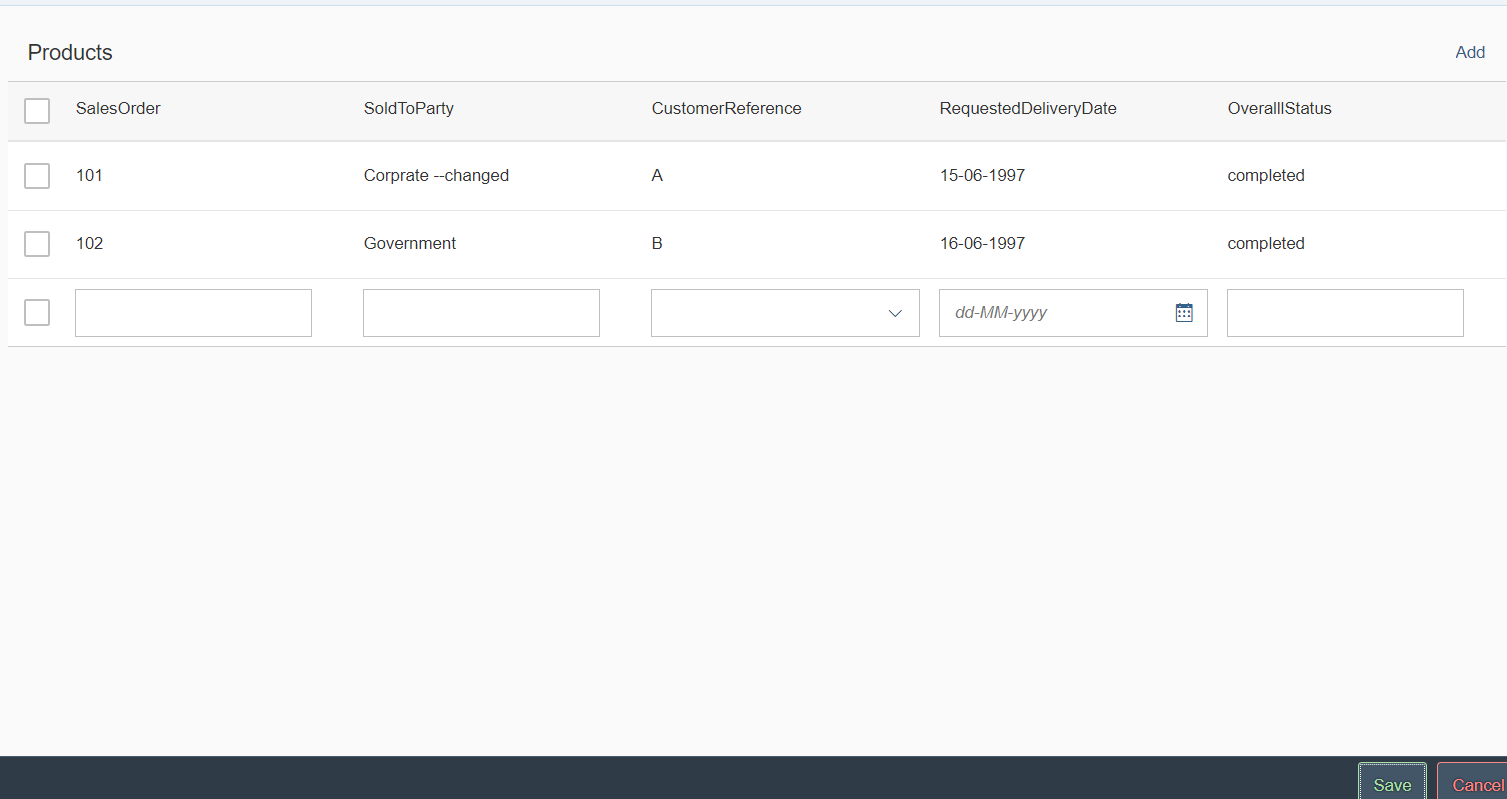Click the Add link to create a row
Screen dimensions: 1507x799
[1470, 52]
